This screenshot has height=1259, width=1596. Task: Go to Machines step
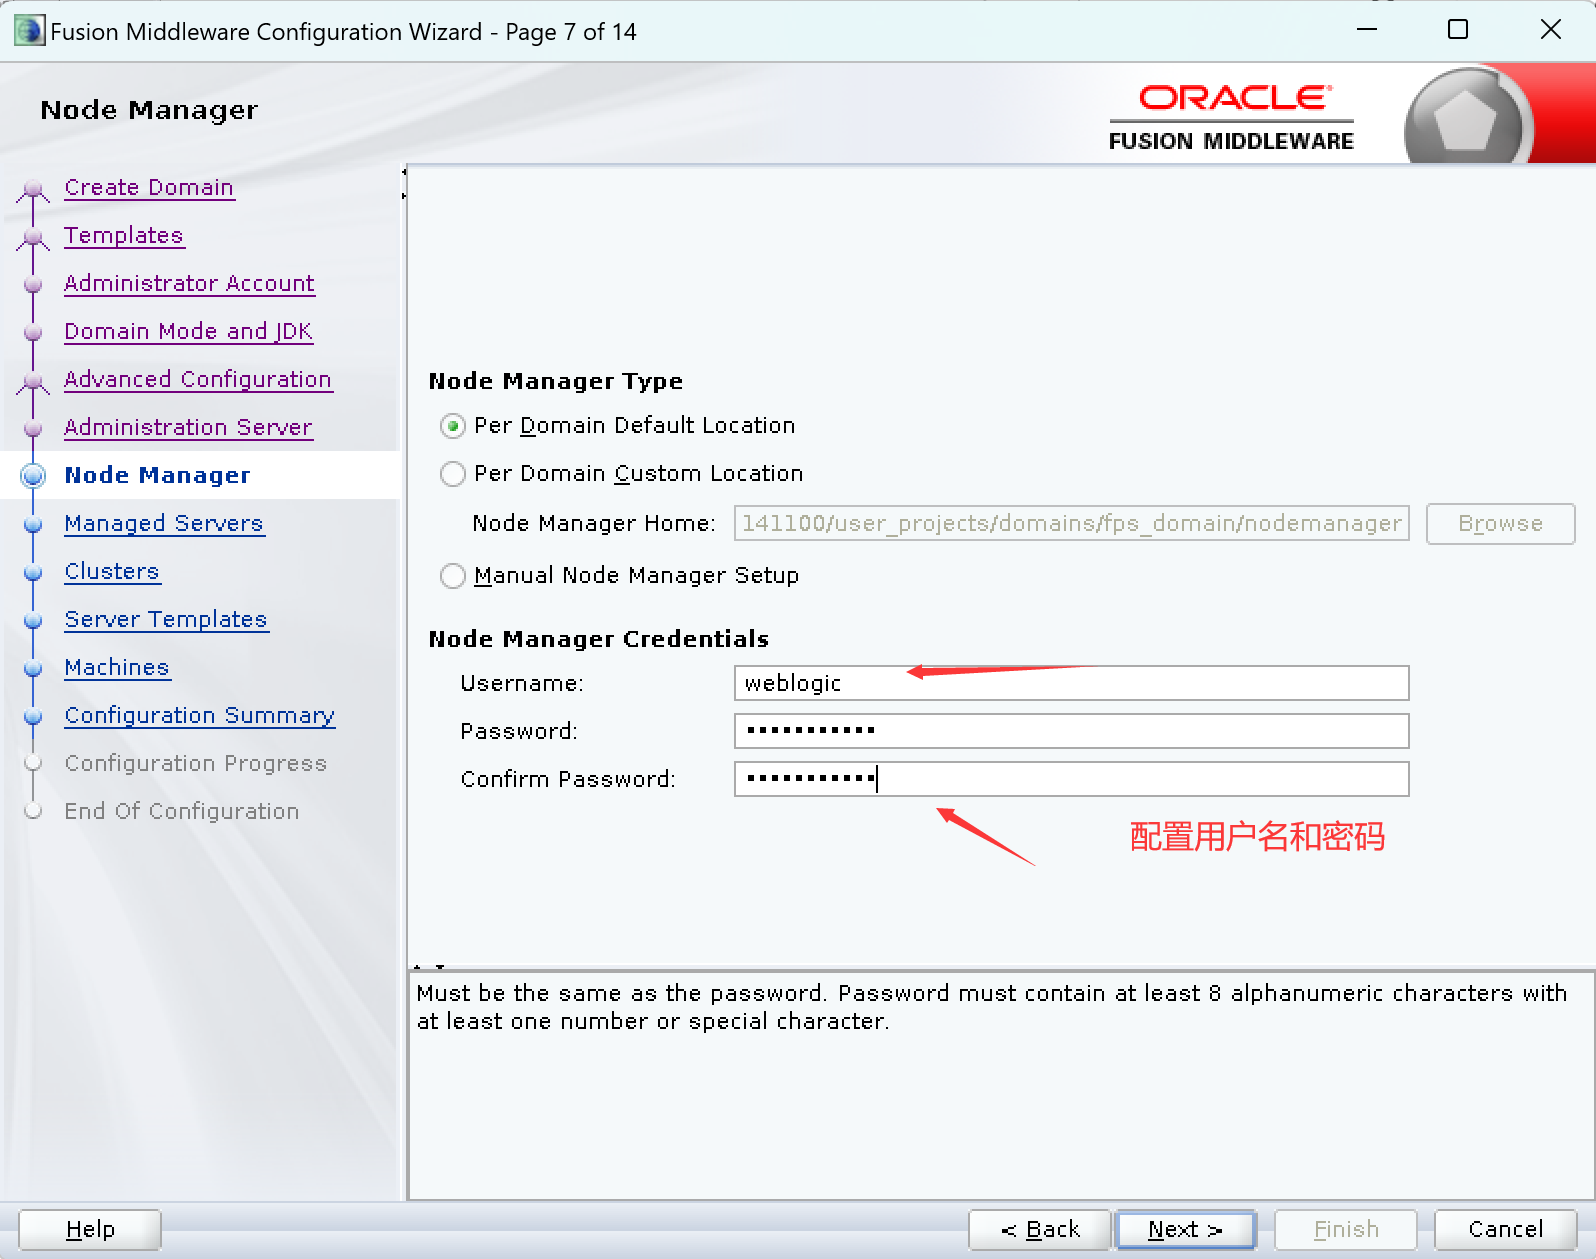tap(117, 668)
